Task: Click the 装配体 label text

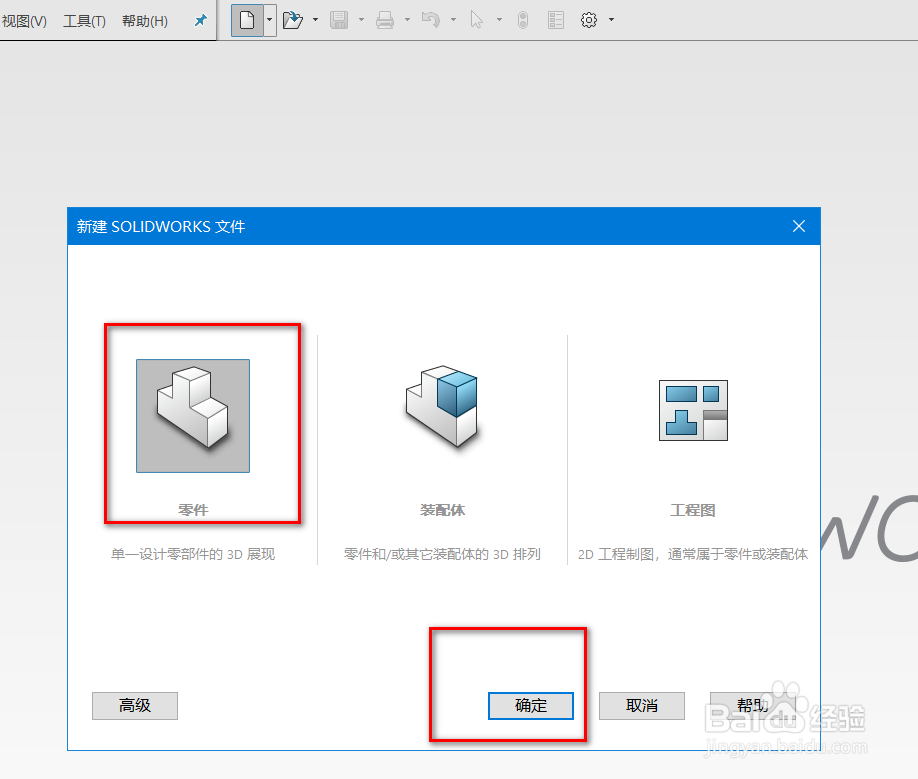Action: (442, 510)
